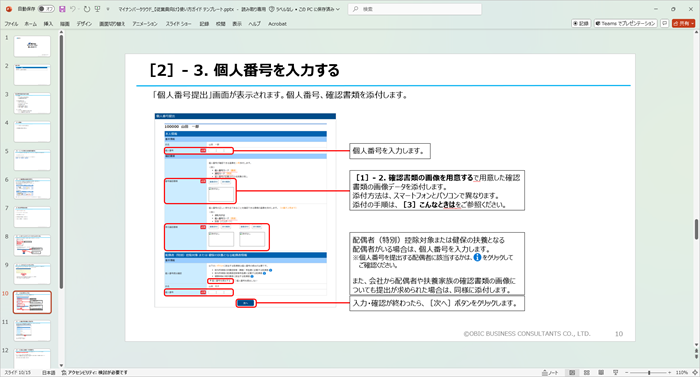Open the Customize Quick Access Toolbar dropdown

pyautogui.click(x=108, y=9)
